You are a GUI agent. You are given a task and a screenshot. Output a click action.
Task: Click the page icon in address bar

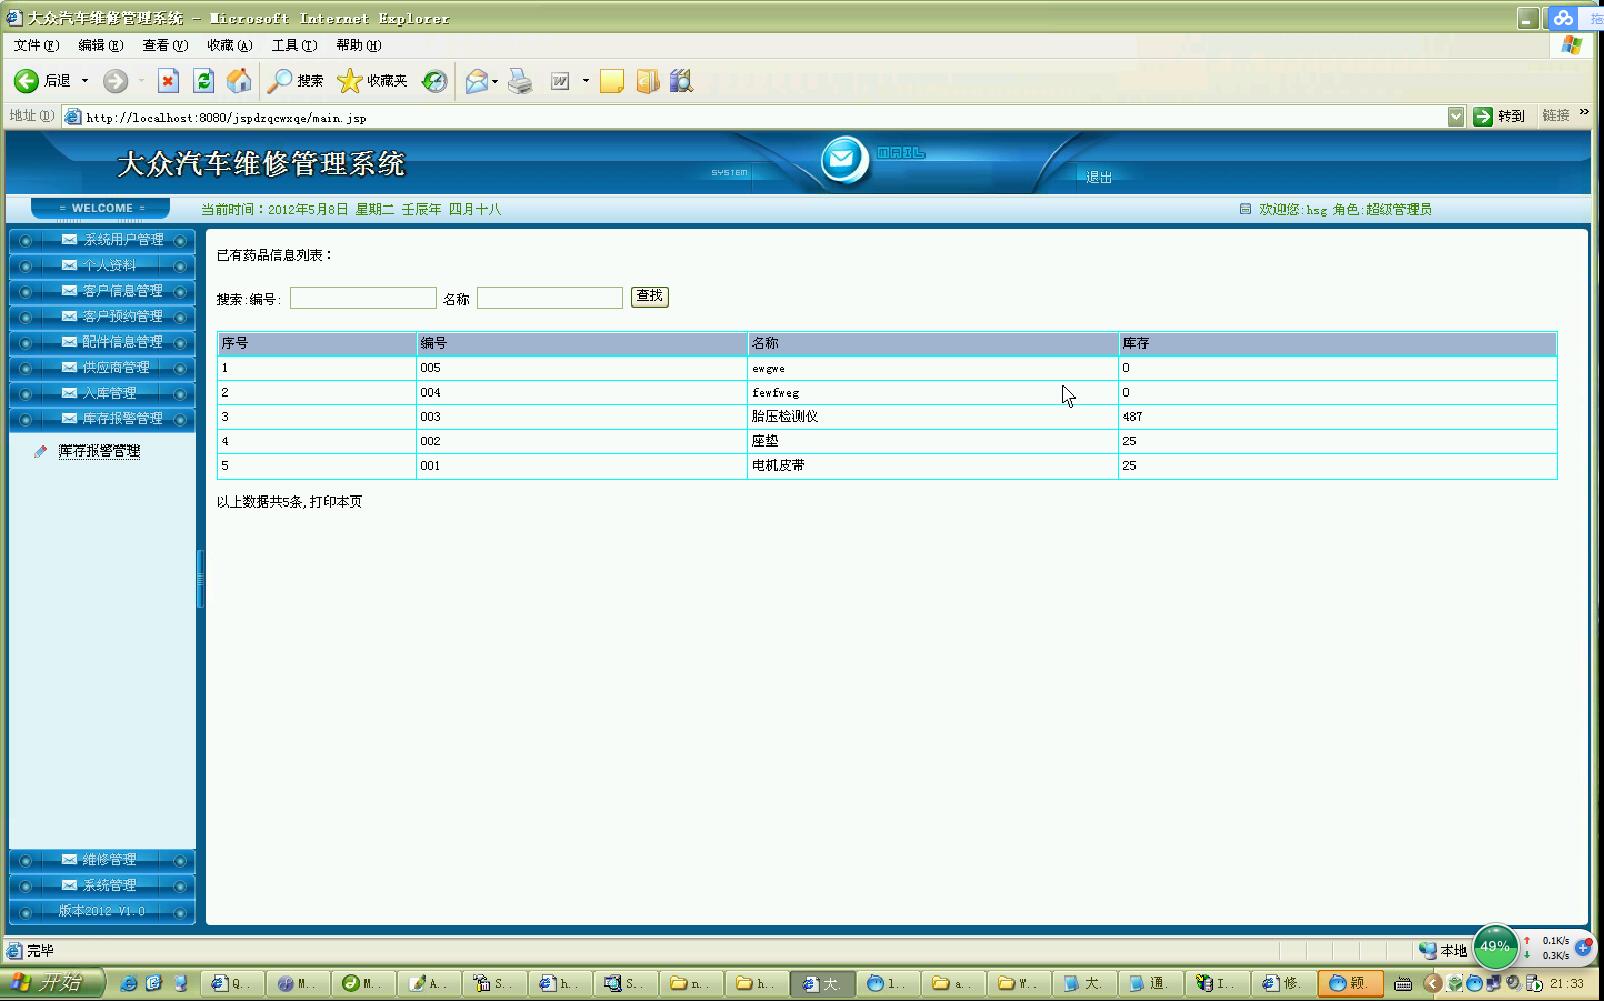[73, 117]
